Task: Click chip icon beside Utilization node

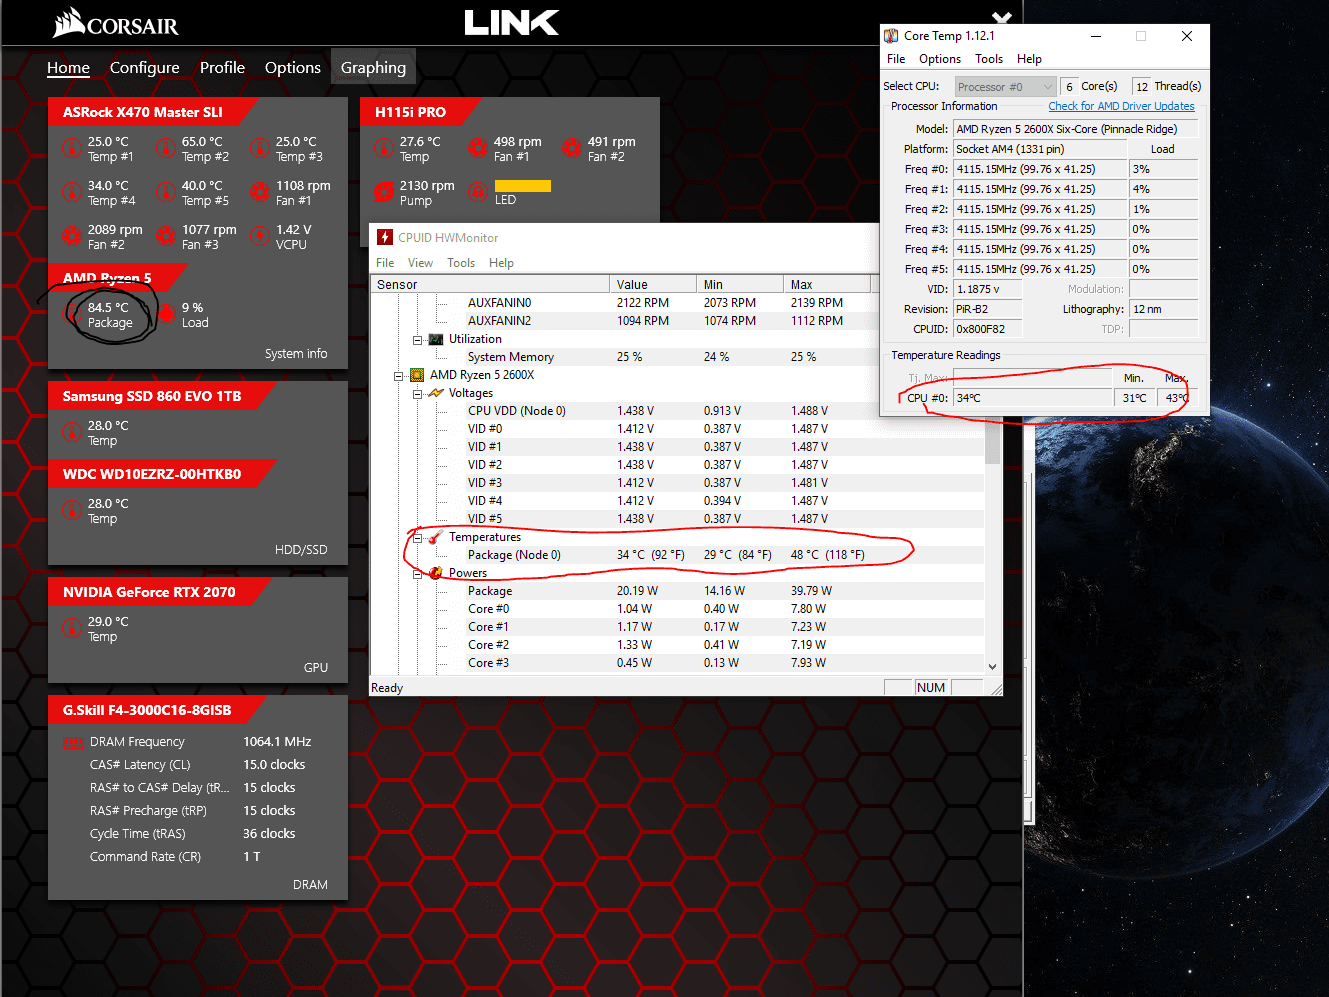Action: click(x=436, y=339)
